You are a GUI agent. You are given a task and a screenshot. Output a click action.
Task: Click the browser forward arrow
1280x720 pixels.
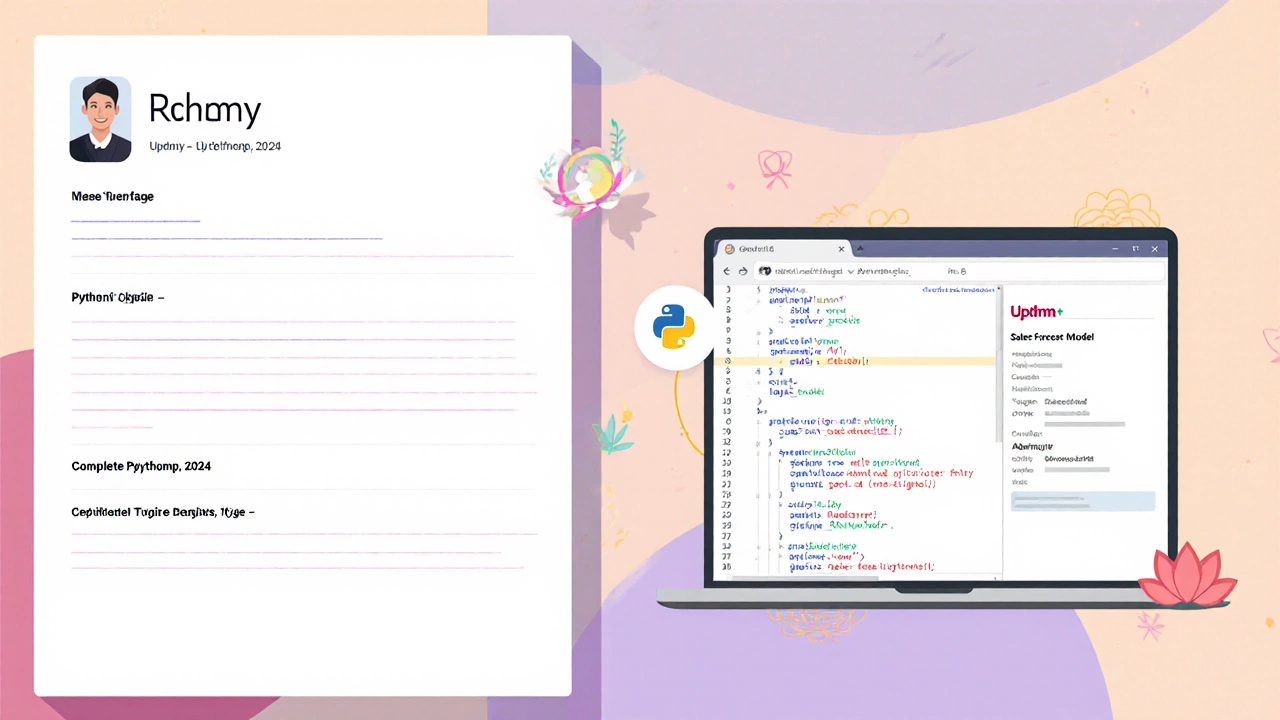pyautogui.click(x=743, y=271)
